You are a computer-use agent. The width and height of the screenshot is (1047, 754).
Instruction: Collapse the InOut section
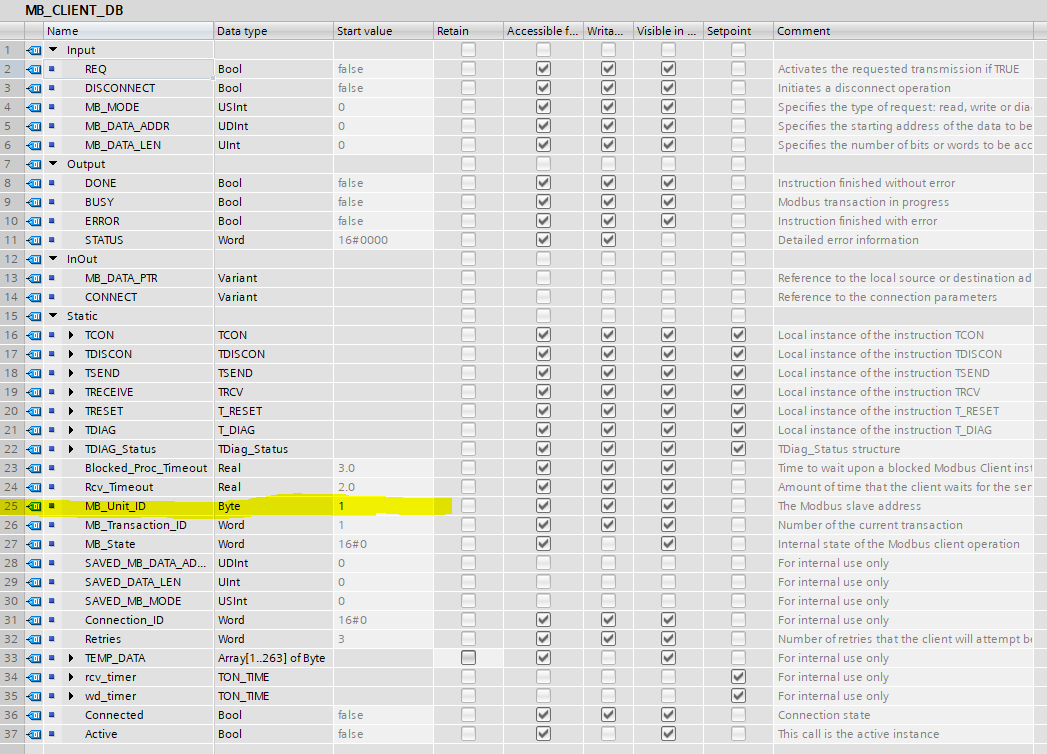(53, 259)
